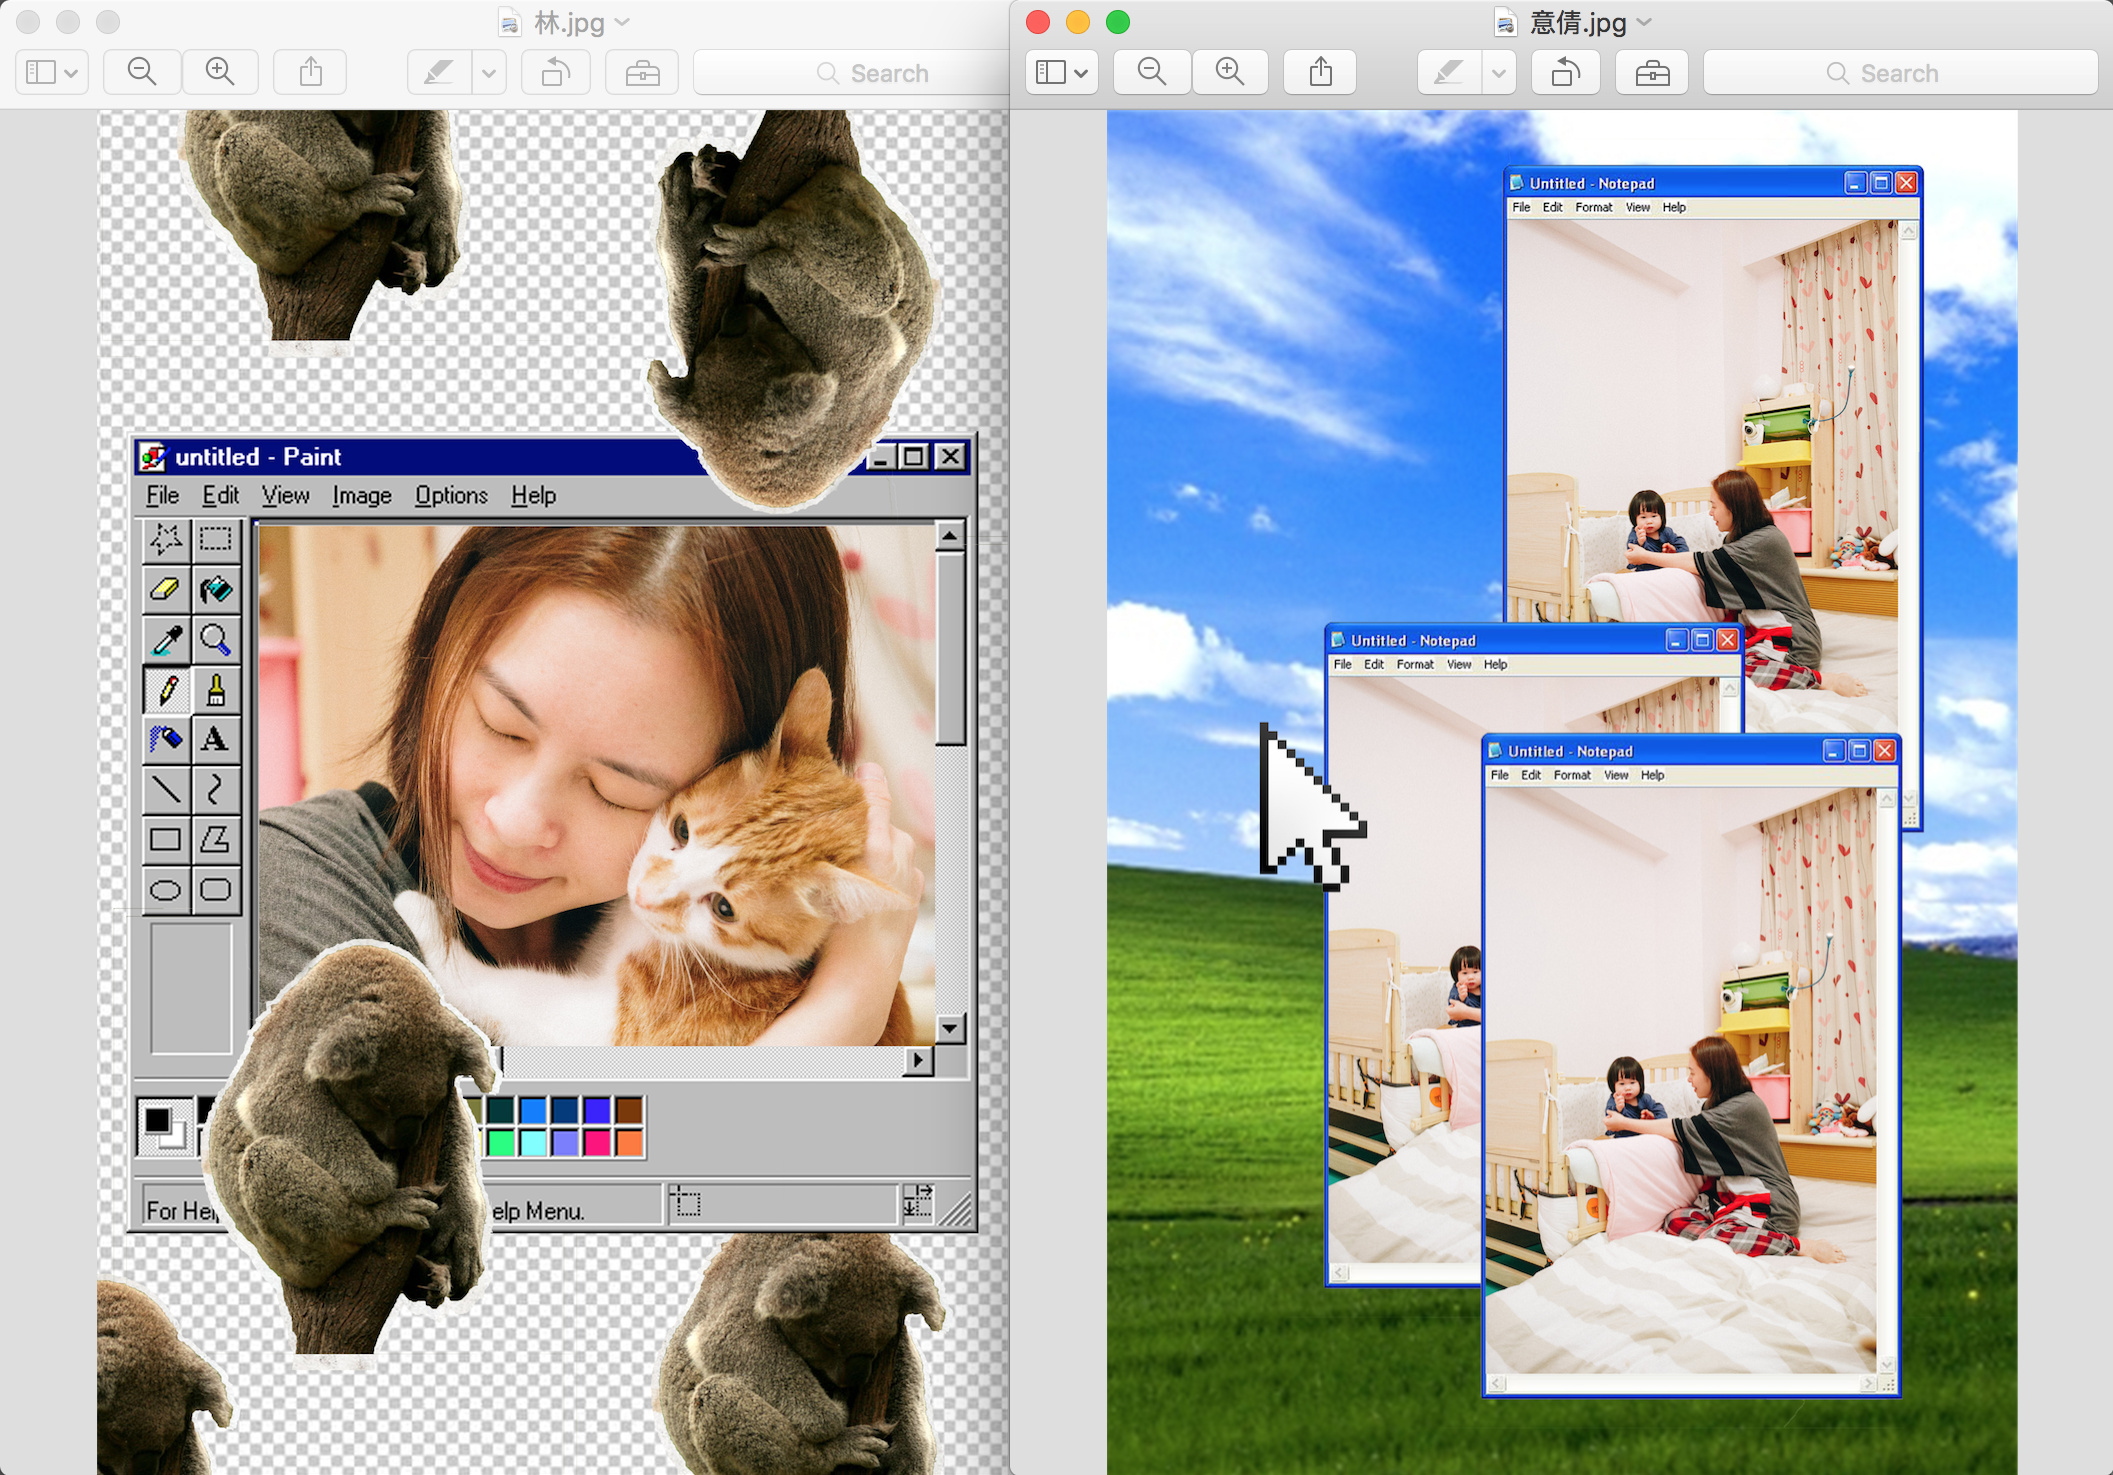Screen dimensions: 2113x1475
Task: Click Zoom Out in the 林.jpg toolbar
Action: click(x=141, y=72)
